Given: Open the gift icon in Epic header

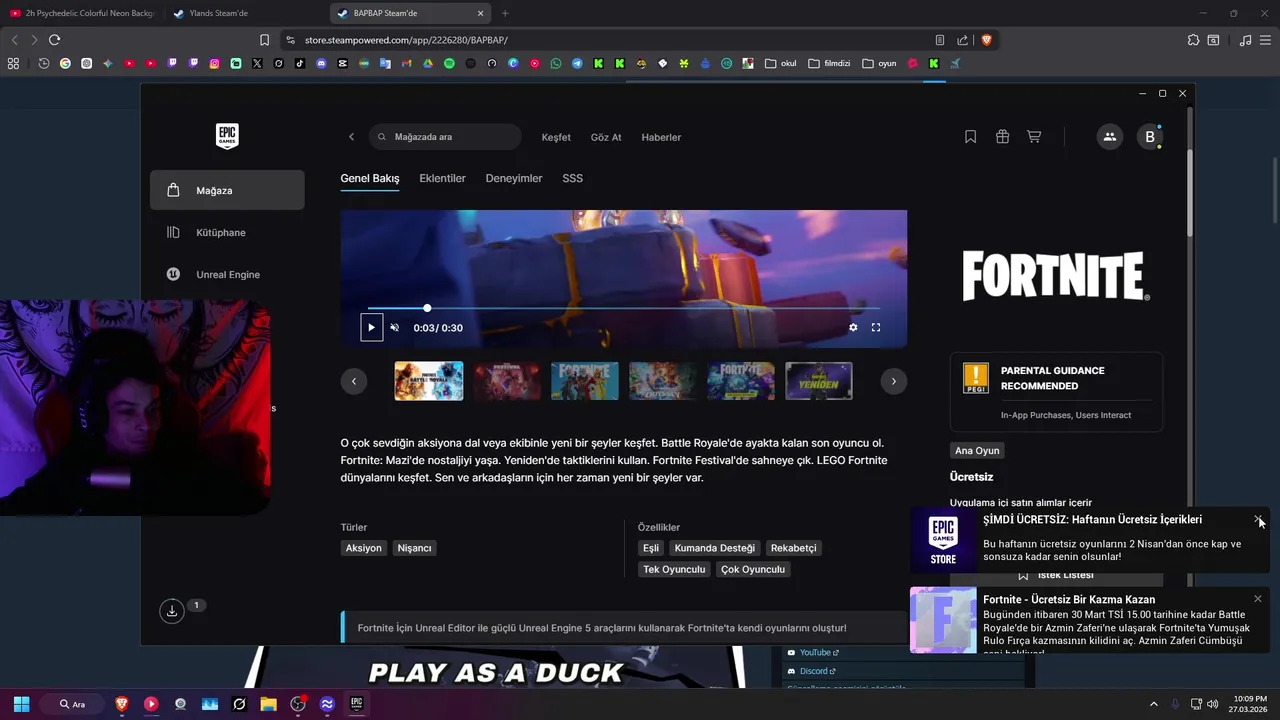Looking at the screenshot, I should coord(1002,137).
